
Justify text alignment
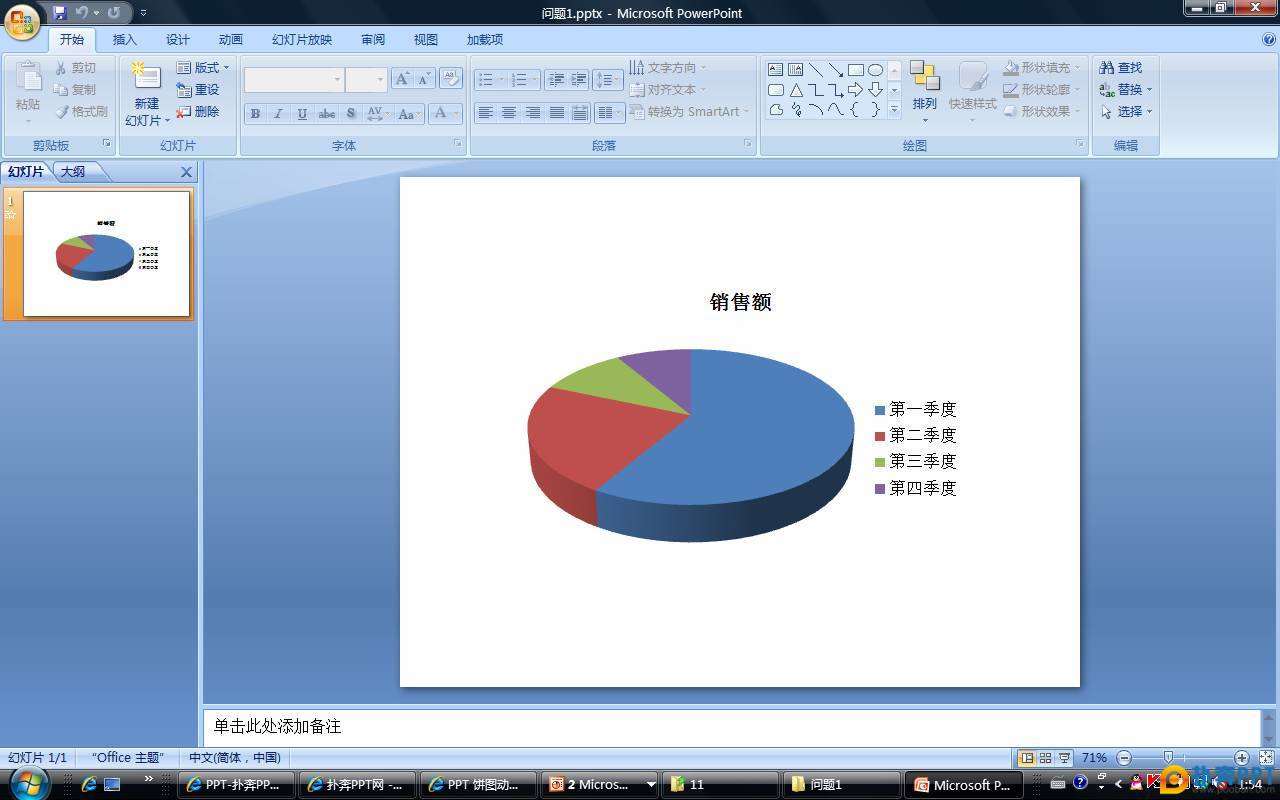[x=557, y=113]
